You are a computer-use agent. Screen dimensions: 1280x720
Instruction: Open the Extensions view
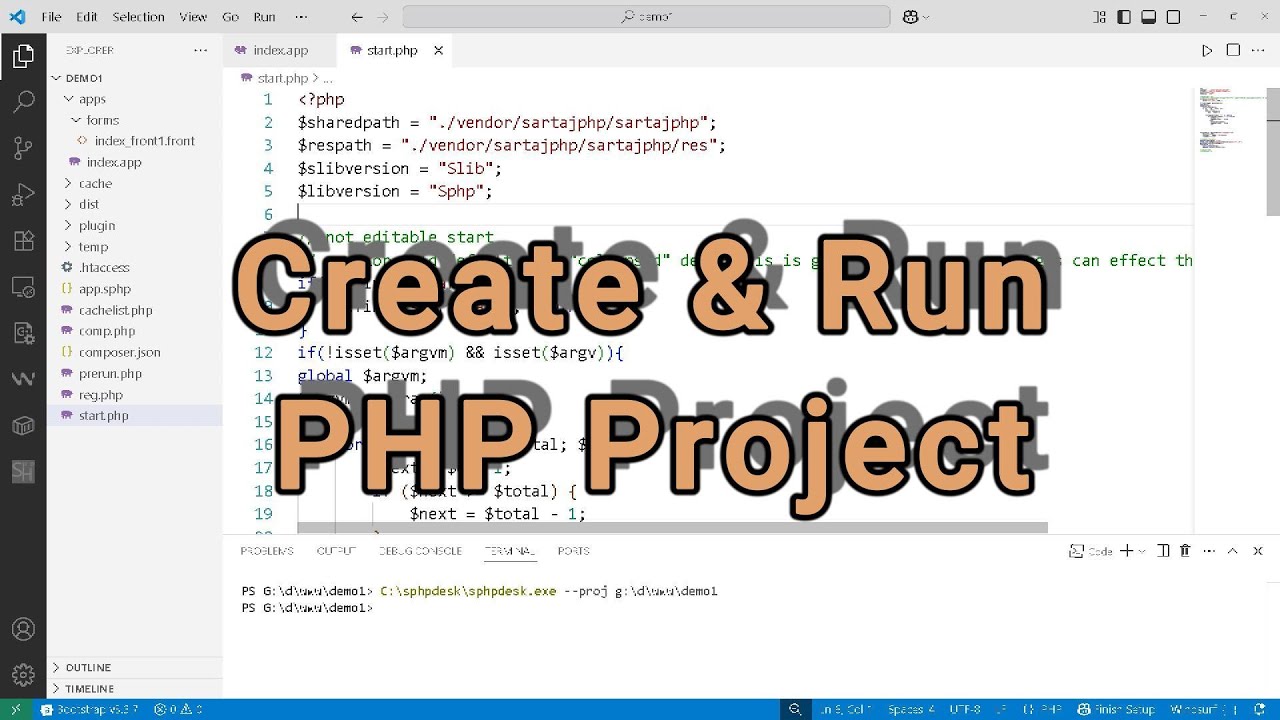[x=23, y=241]
